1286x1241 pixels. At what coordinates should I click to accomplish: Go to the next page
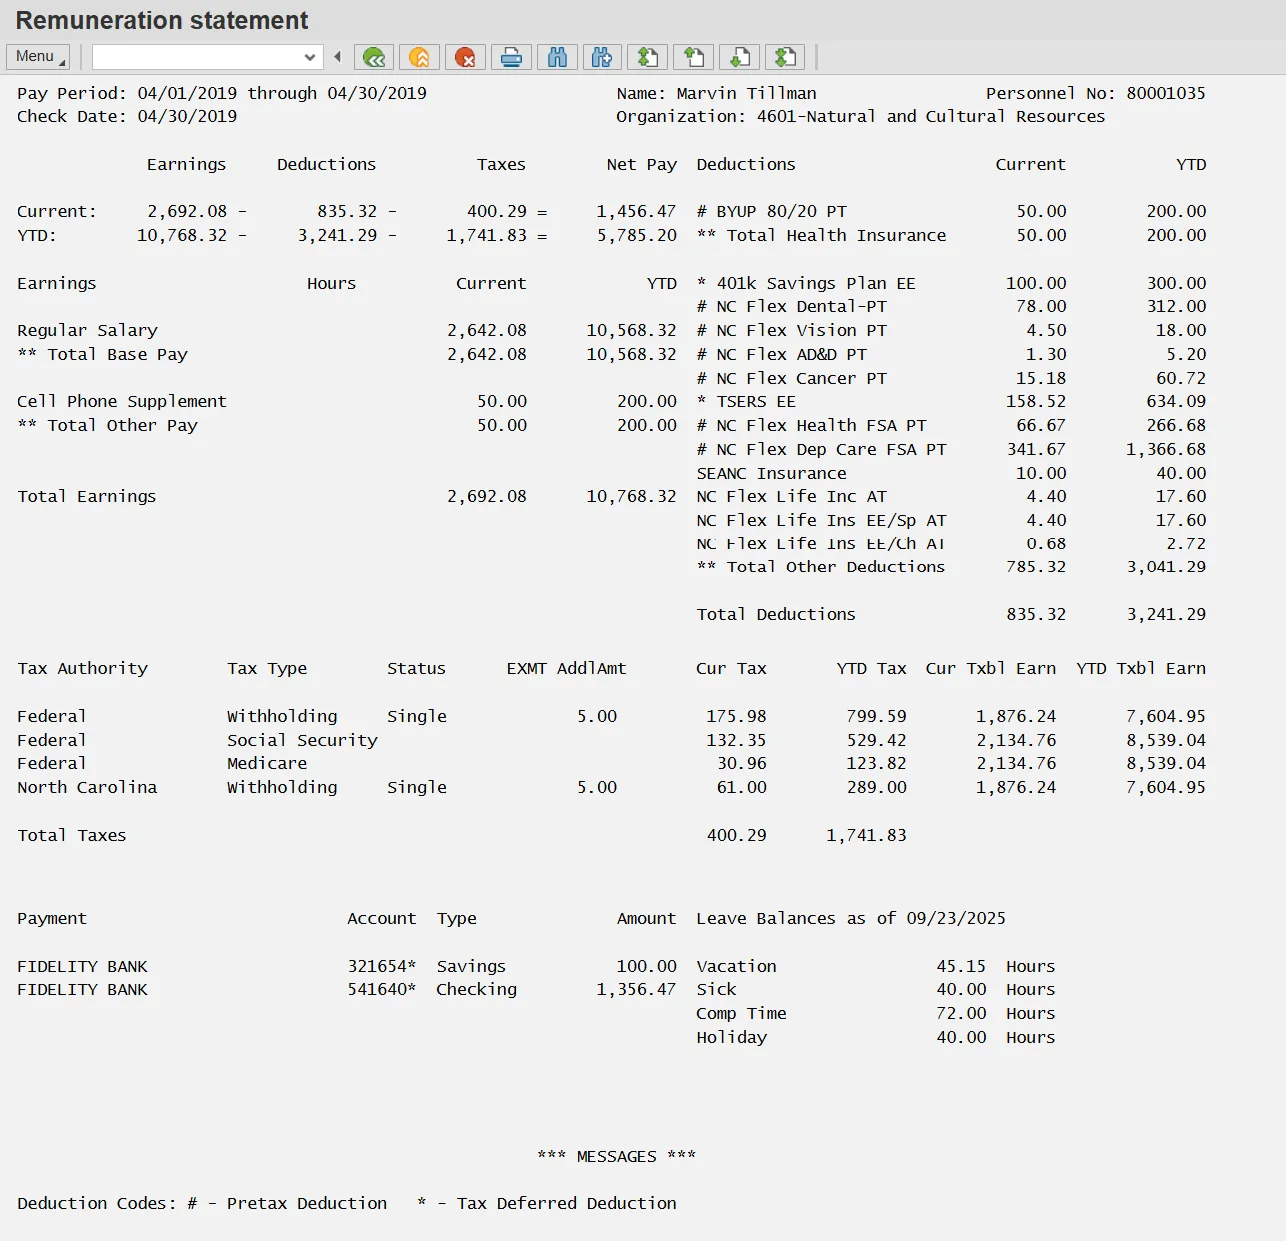(740, 57)
